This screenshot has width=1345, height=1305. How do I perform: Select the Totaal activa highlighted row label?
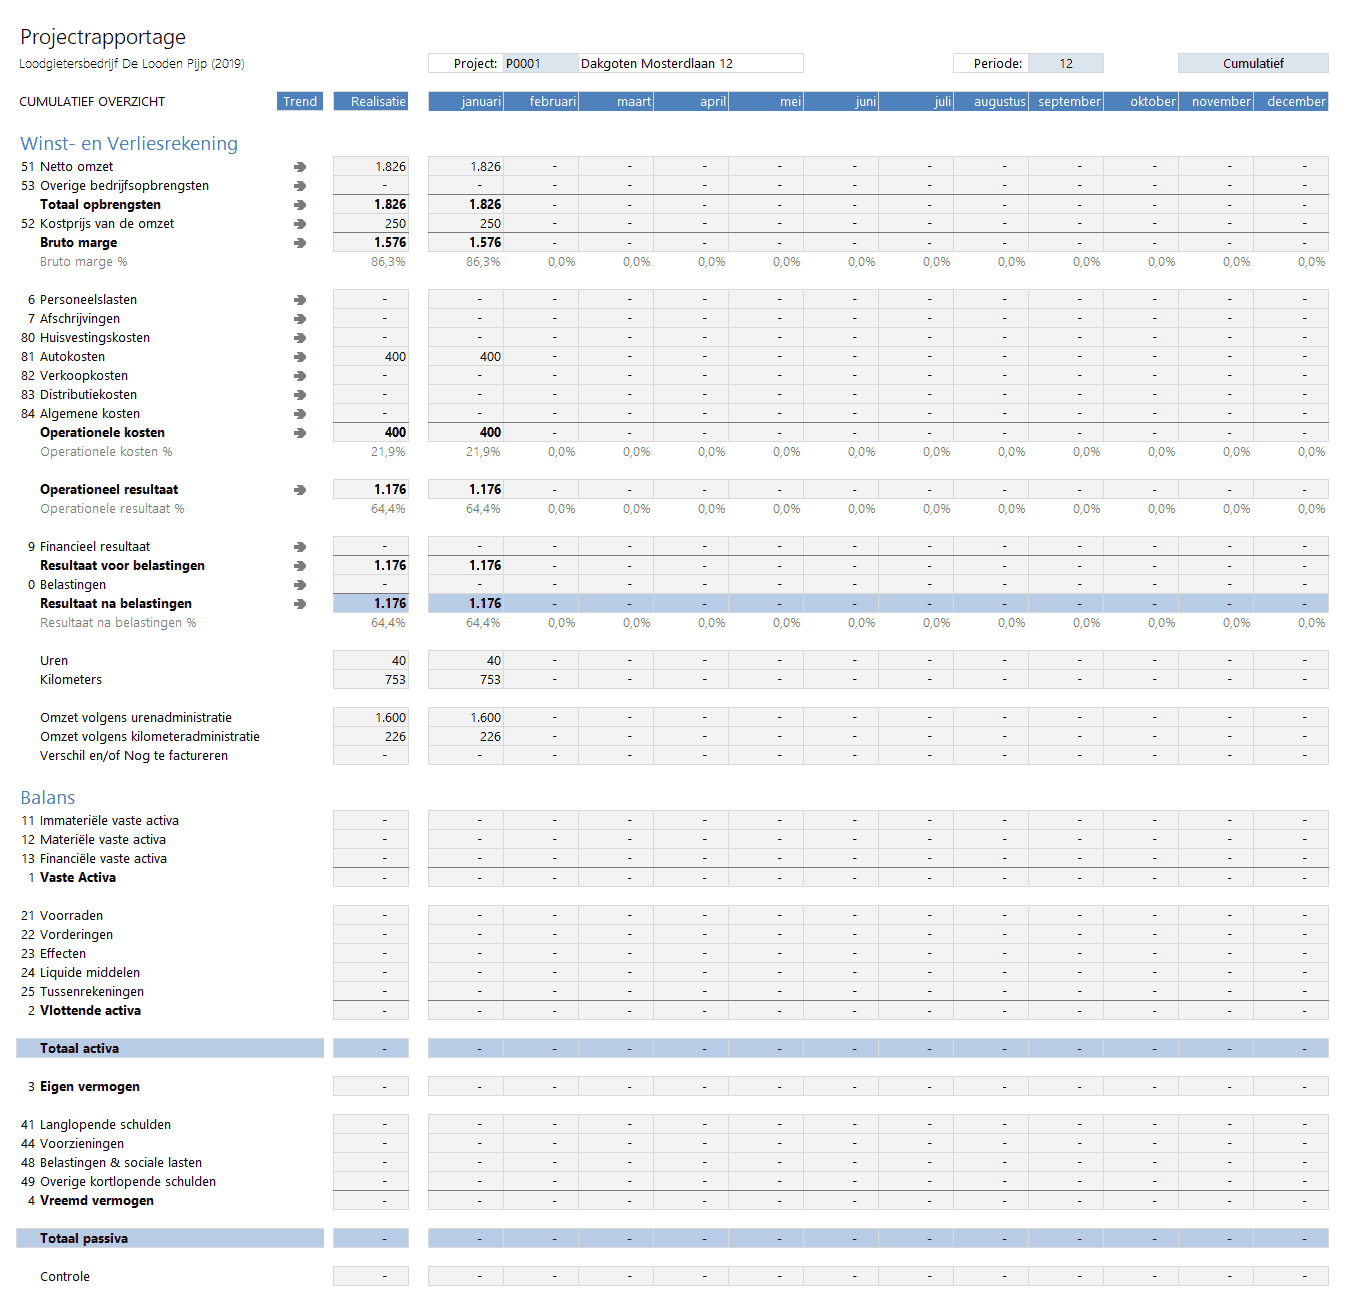pyautogui.click(x=170, y=1049)
